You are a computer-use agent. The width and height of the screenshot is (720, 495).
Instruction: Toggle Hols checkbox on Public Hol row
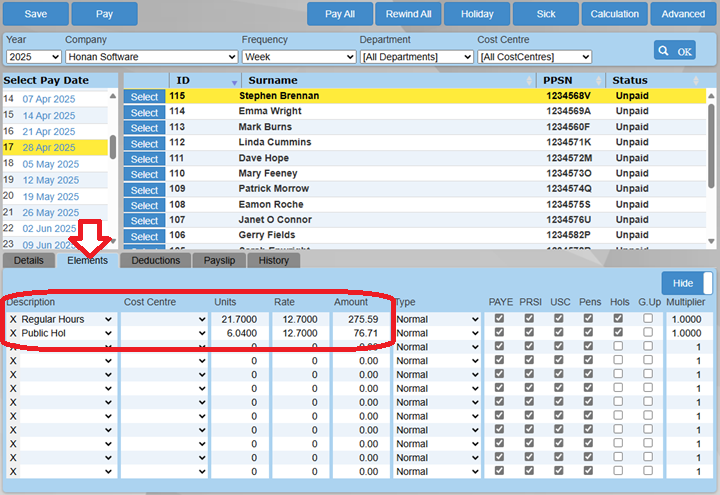click(620, 333)
